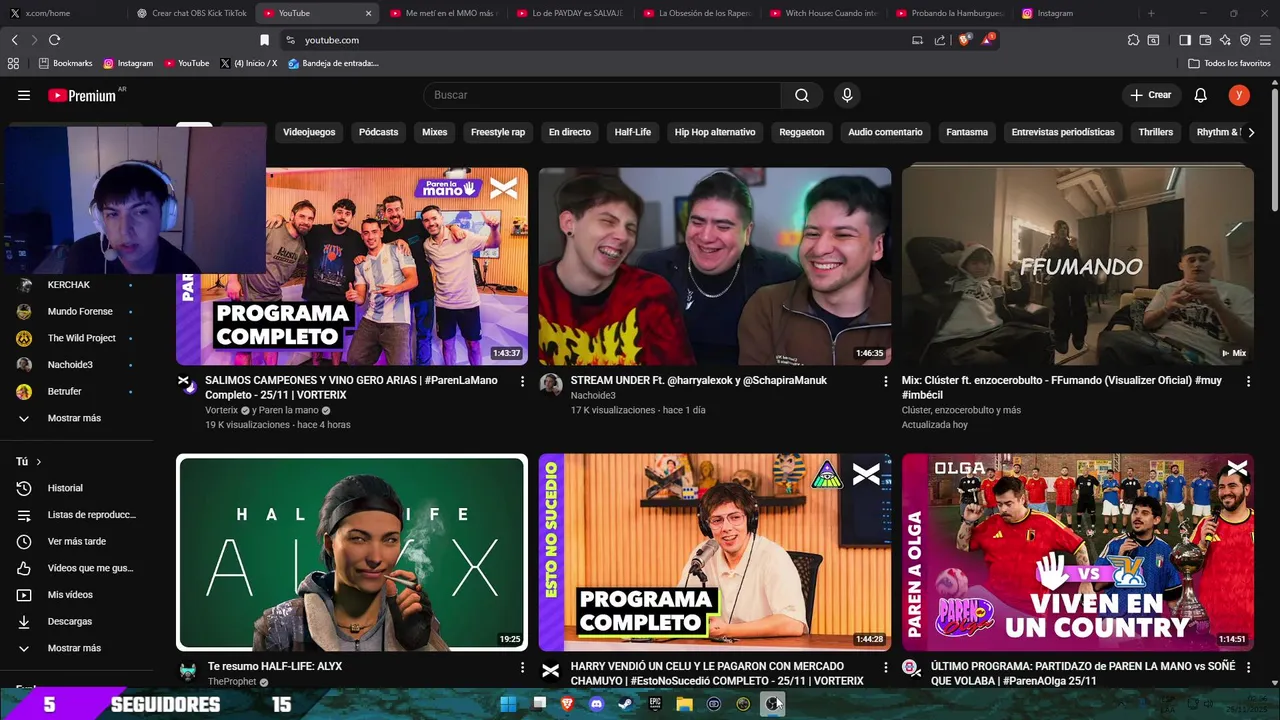Open the Crear menu button

click(x=1151, y=95)
